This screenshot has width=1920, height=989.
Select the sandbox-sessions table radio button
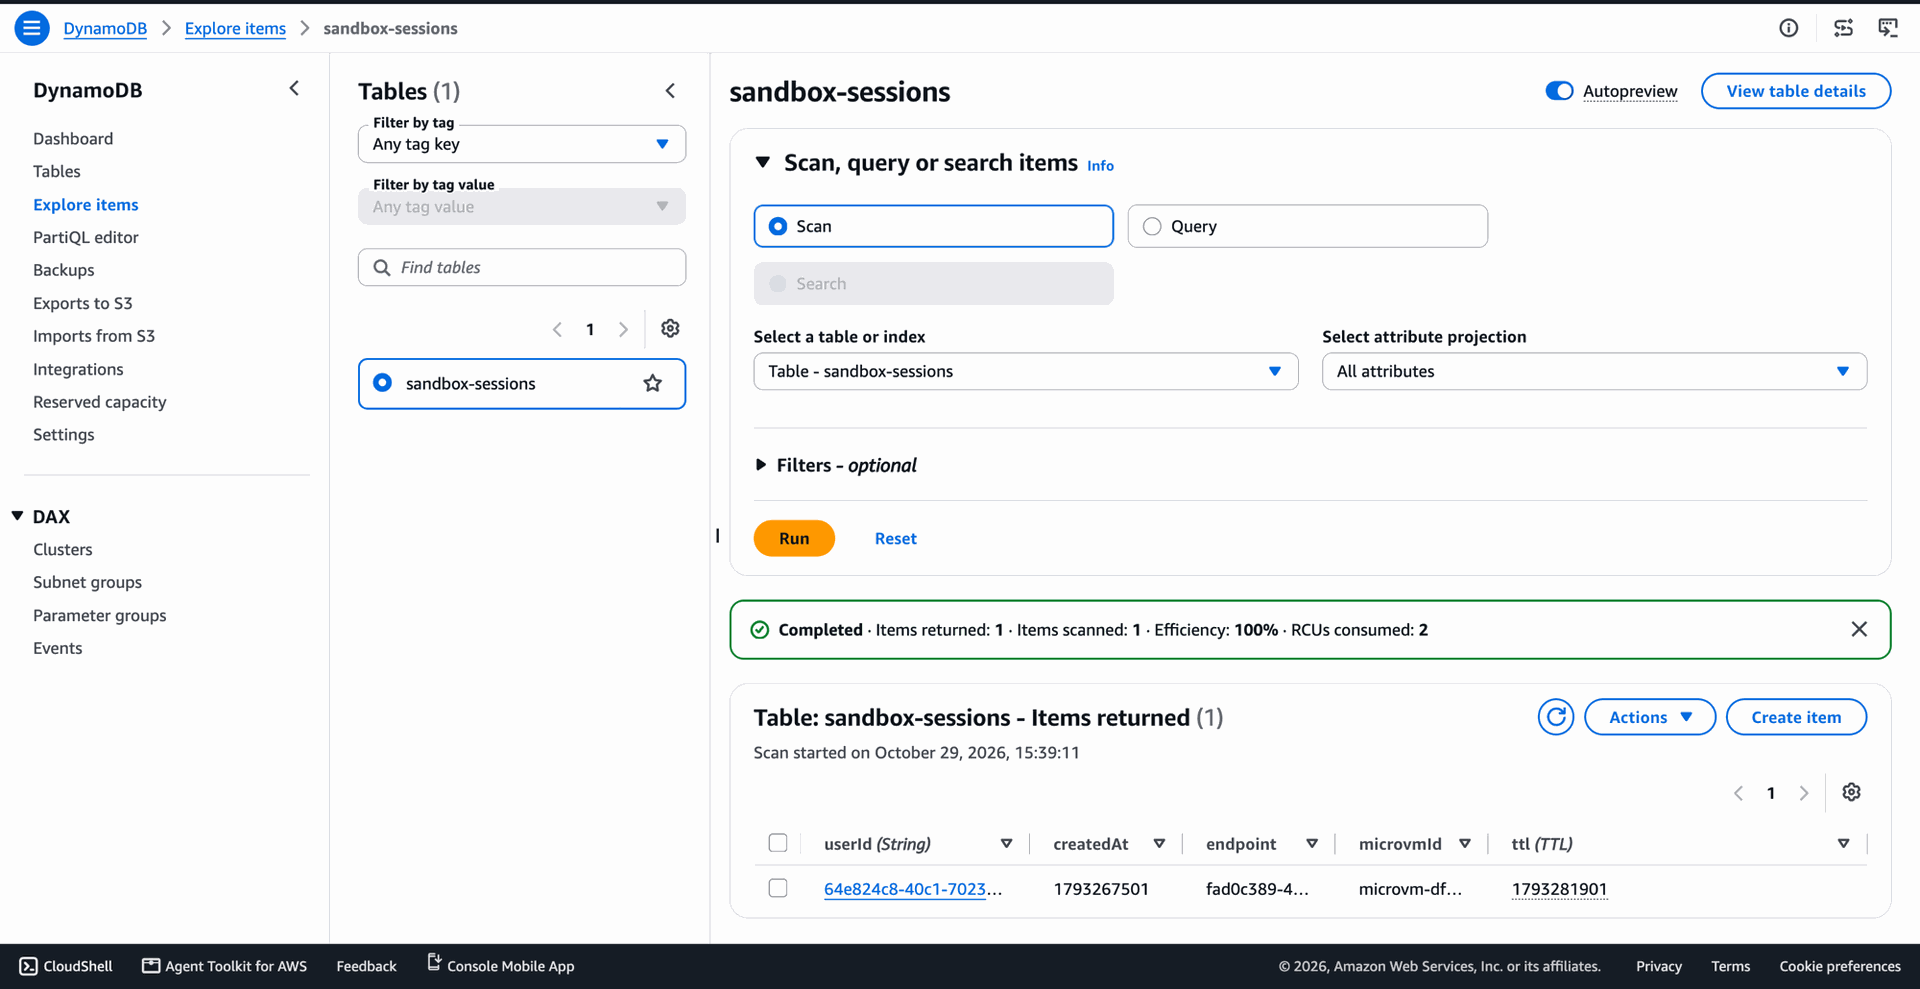point(382,383)
